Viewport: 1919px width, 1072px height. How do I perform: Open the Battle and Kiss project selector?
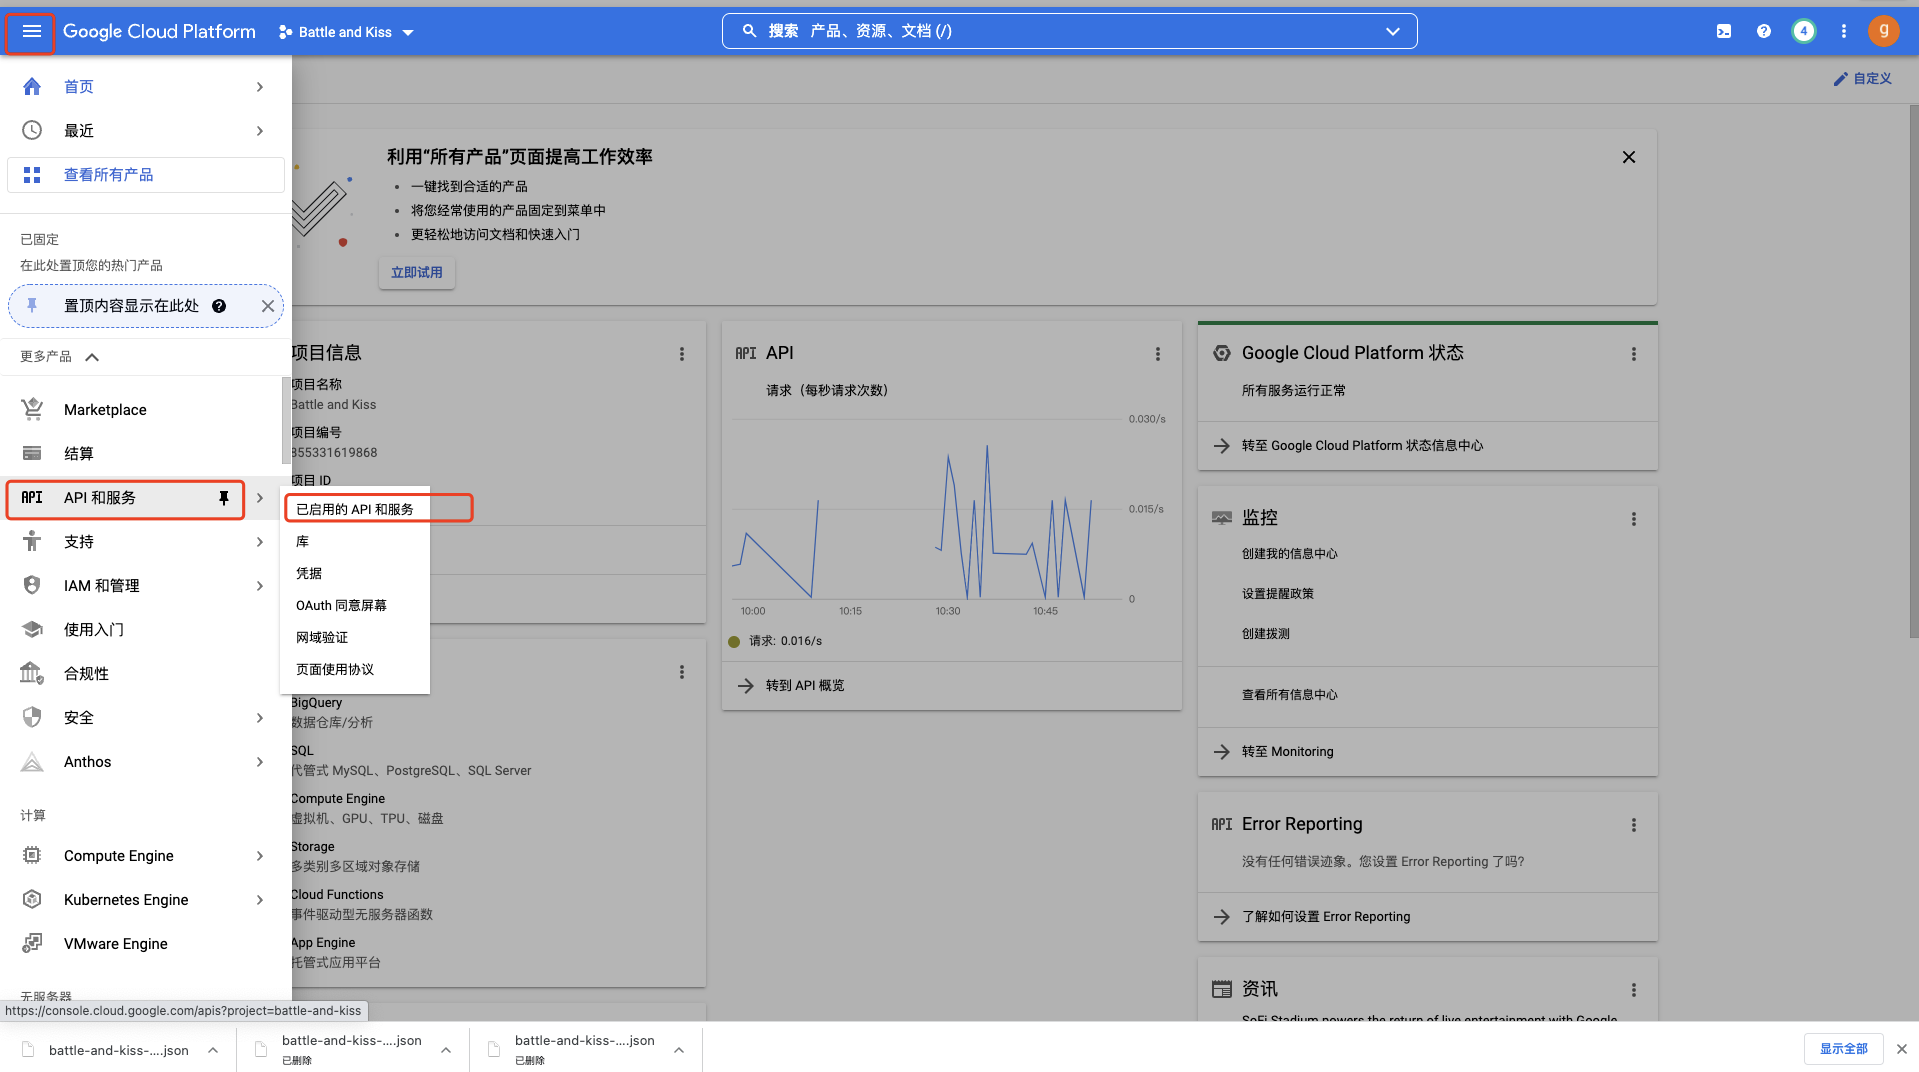346,32
